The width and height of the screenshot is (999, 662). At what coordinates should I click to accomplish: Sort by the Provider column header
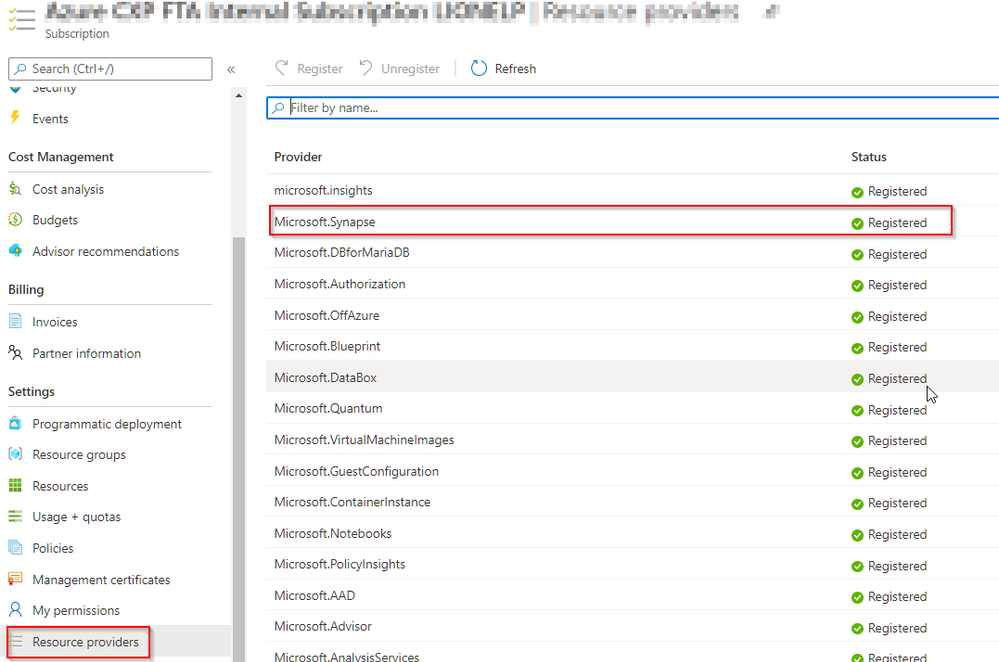point(298,157)
